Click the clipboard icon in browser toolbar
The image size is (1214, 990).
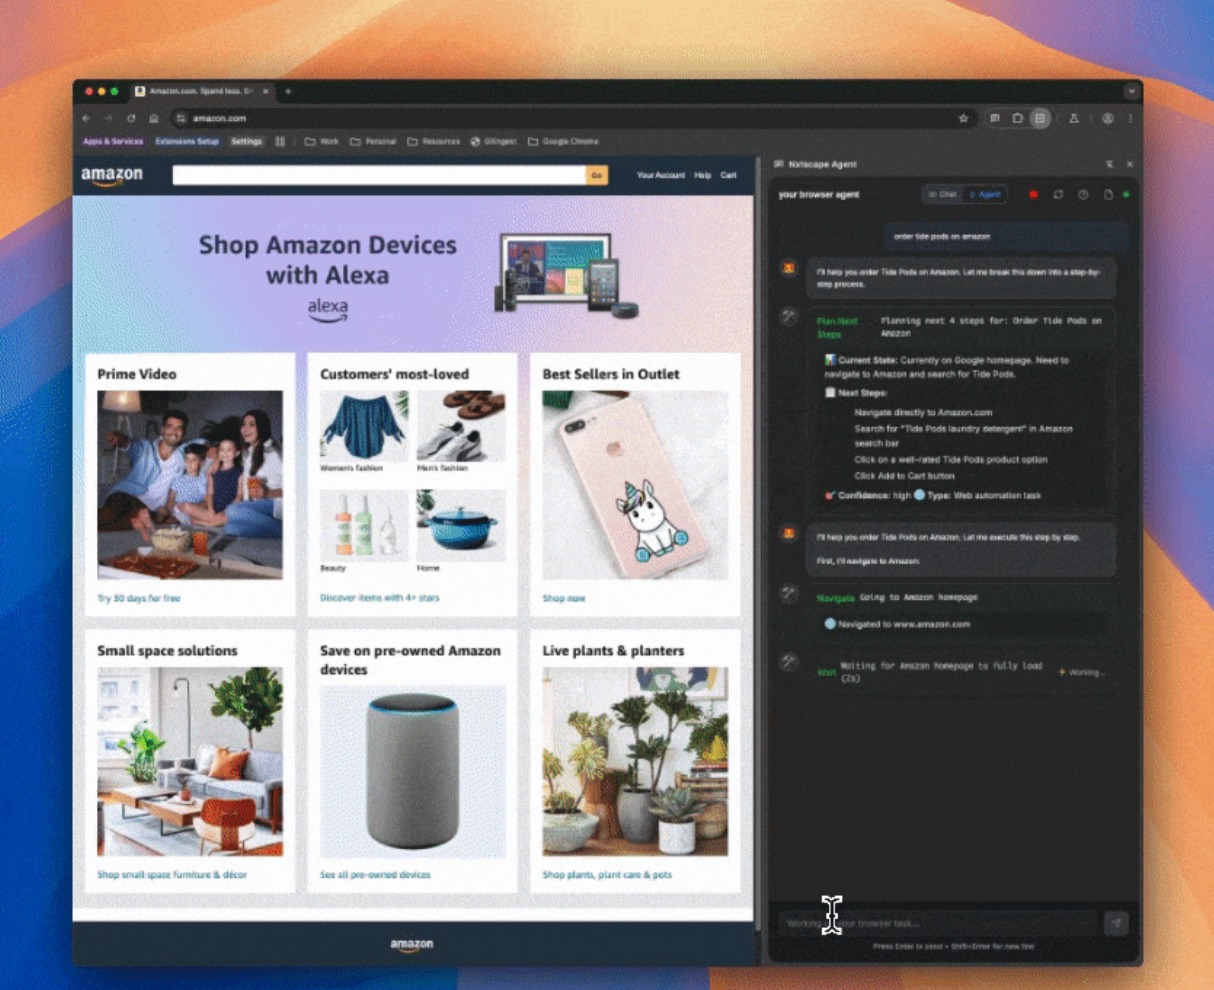pyautogui.click(x=1017, y=118)
